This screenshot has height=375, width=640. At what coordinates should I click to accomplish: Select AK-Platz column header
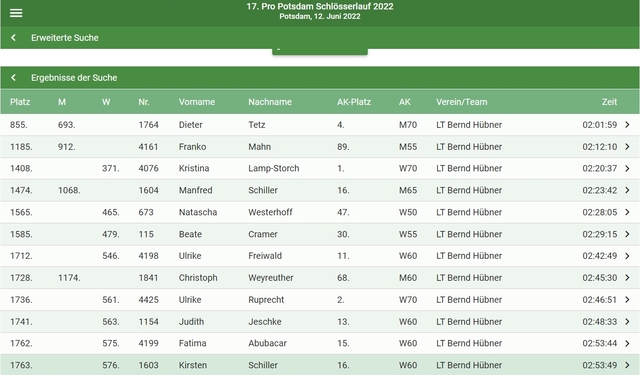click(x=354, y=102)
